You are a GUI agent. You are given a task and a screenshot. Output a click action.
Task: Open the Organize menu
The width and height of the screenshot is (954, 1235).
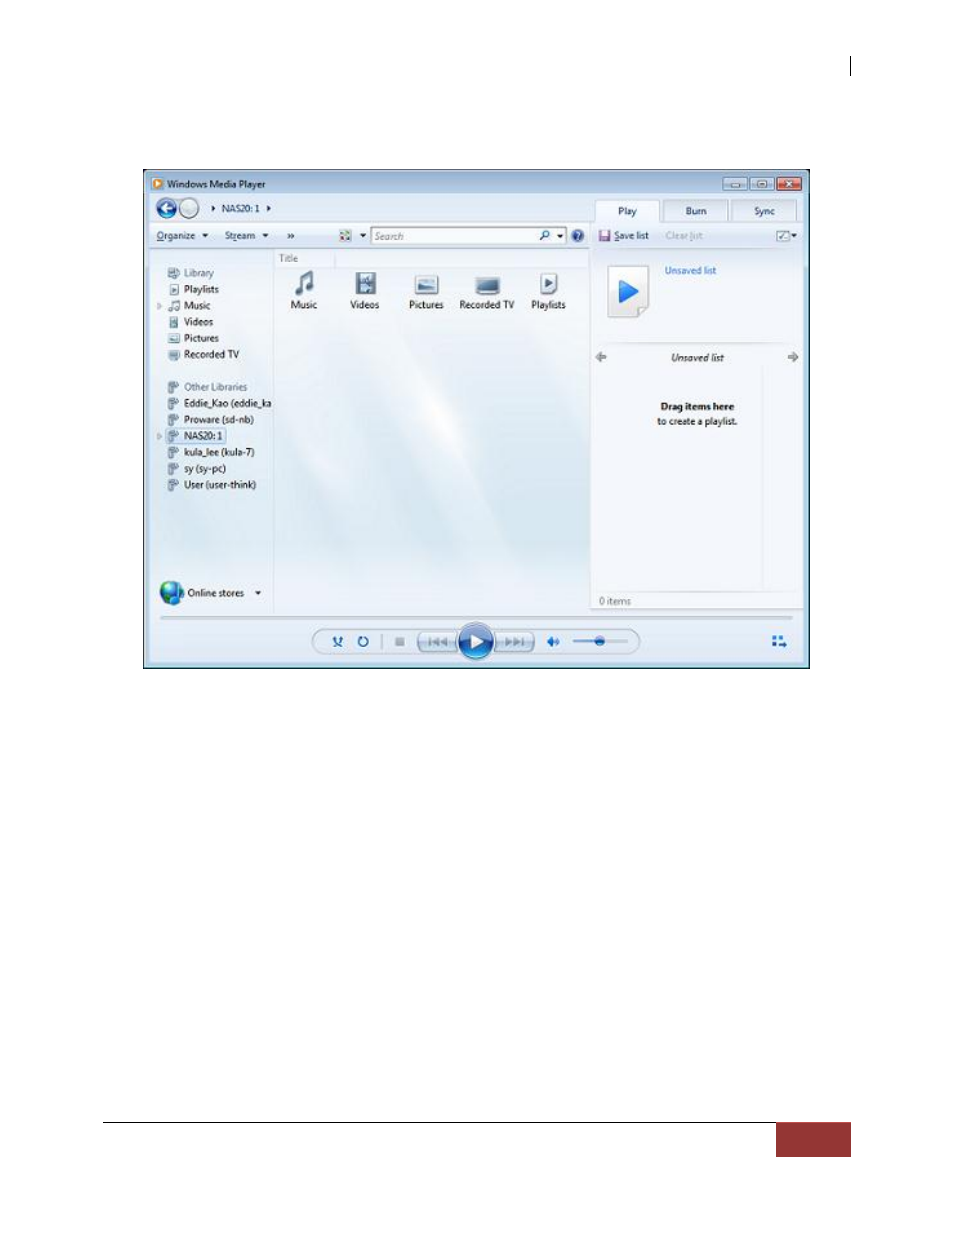click(x=182, y=236)
